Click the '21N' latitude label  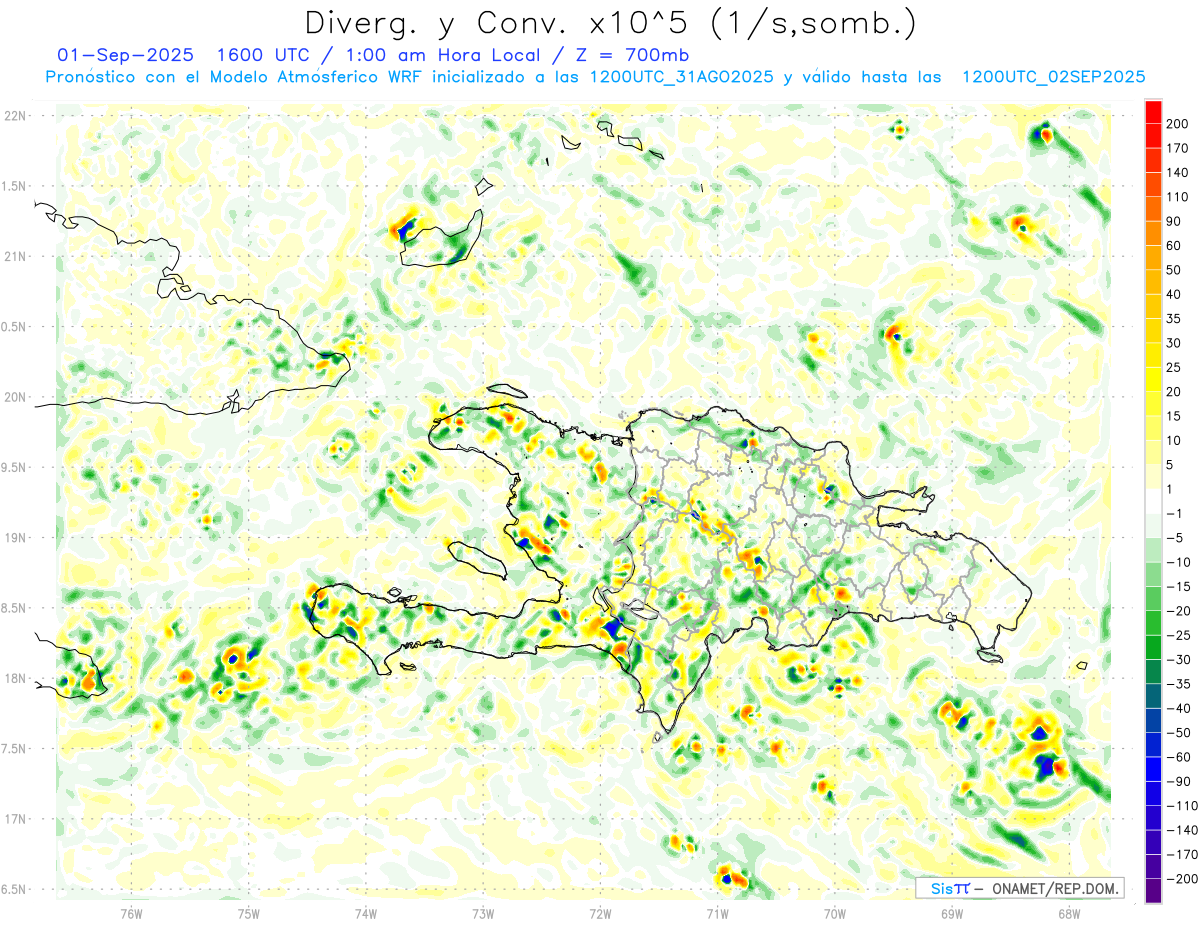(16, 256)
